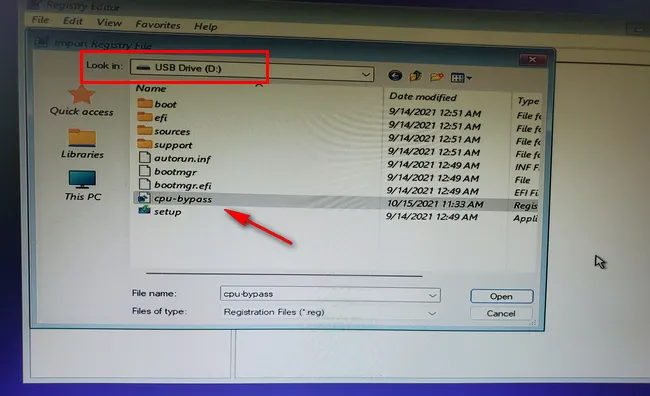The image size is (650, 396).
Task: Click the Back navigation arrow icon
Action: click(395, 75)
